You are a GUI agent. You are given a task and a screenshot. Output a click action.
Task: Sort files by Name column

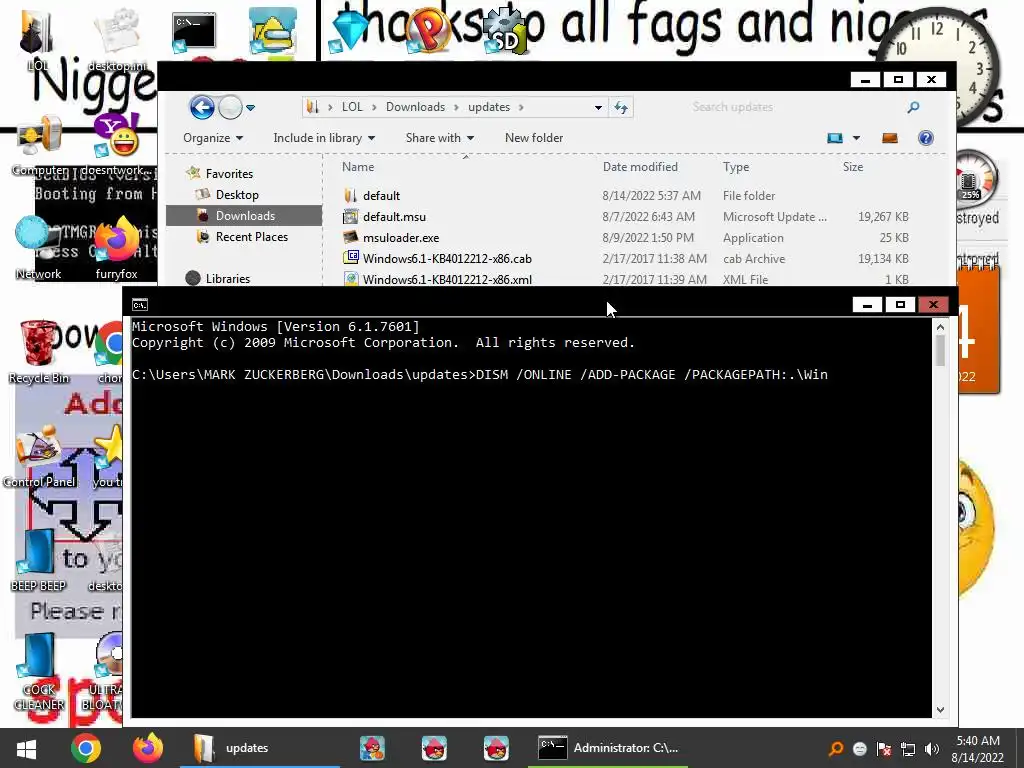(358, 167)
